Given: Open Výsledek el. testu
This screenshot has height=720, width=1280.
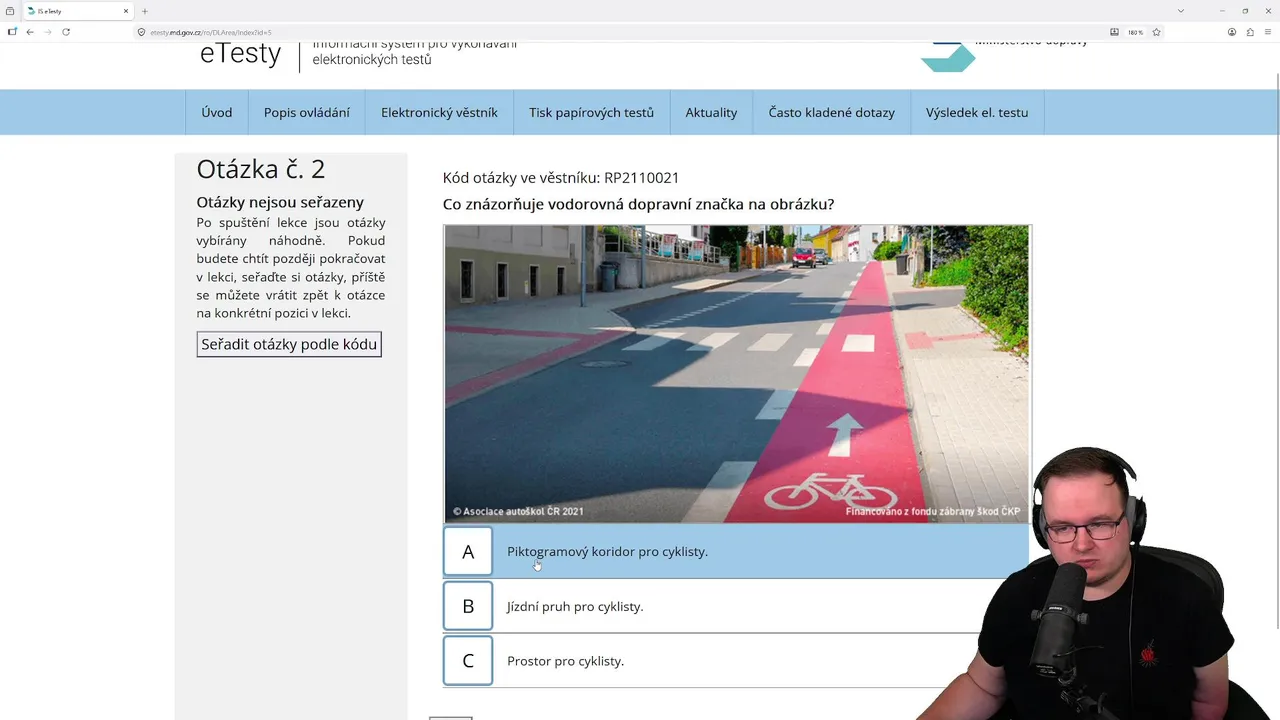Looking at the screenshot, I should (977, 112).
